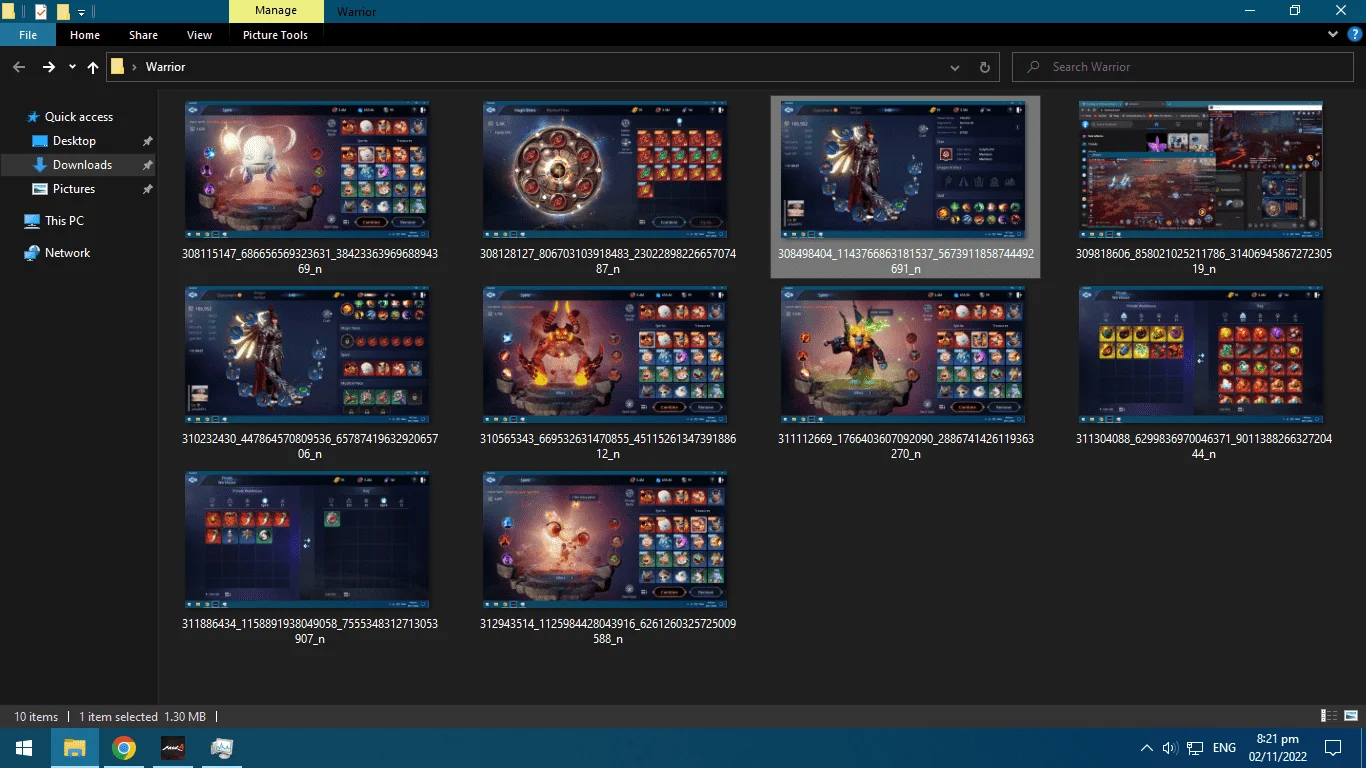This screenshot has height=768, width=1366.
Task: Click the Search Warrior input field
Action: point(1182,67)
